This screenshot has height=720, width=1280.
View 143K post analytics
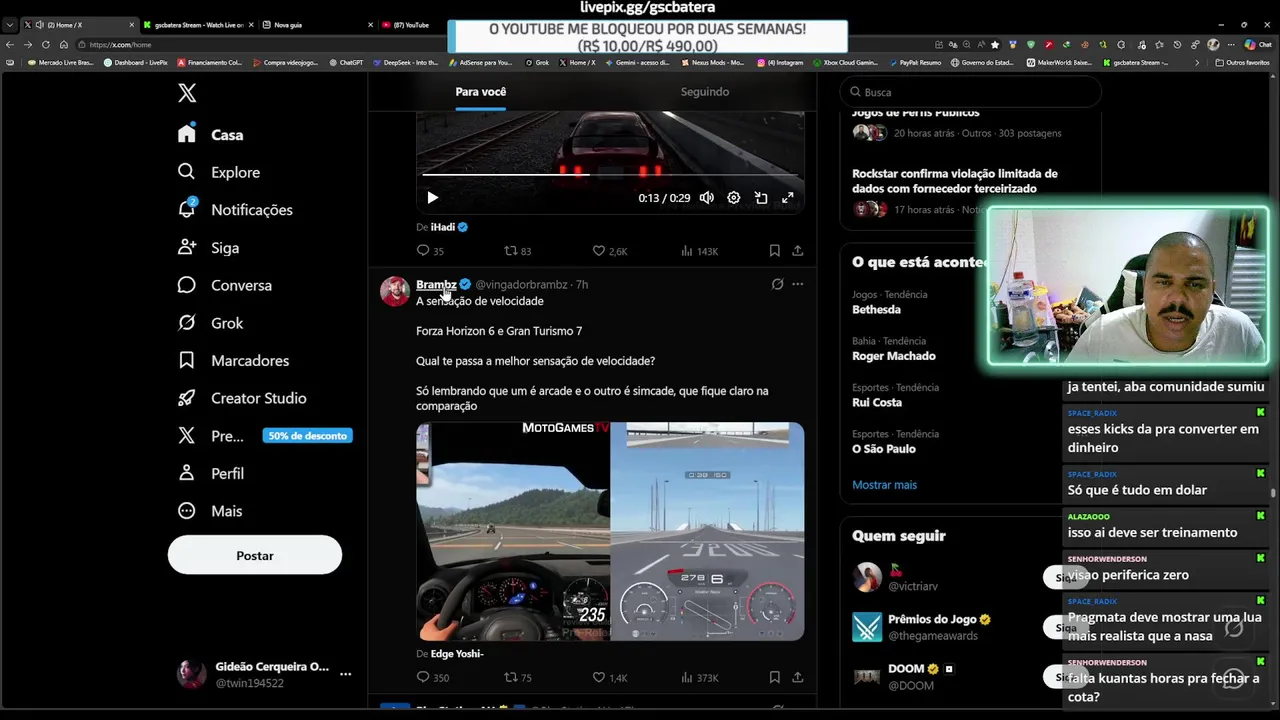(700, 251)
